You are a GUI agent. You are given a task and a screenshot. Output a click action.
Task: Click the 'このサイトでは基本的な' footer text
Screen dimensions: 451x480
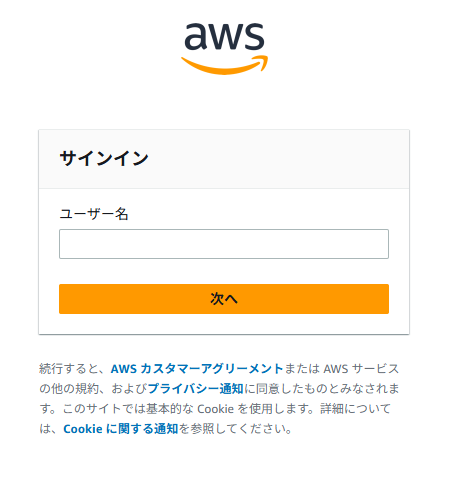pos(128,409)
